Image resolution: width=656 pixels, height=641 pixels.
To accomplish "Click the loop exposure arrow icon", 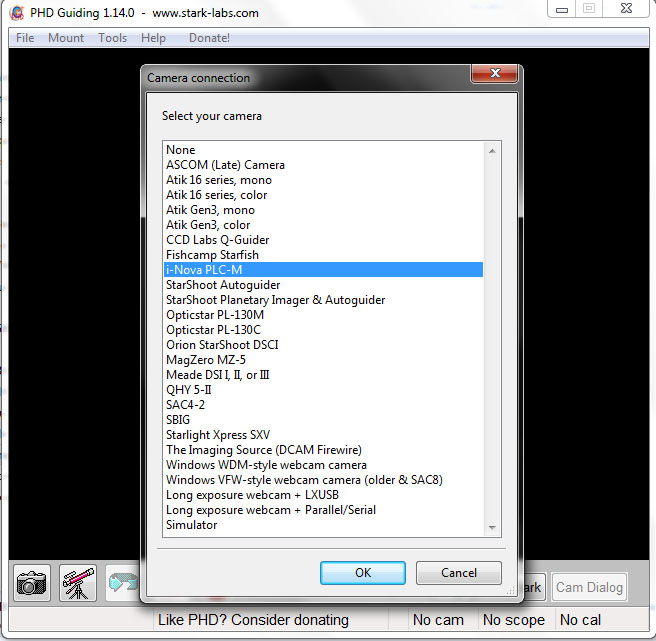I will 122,583.
